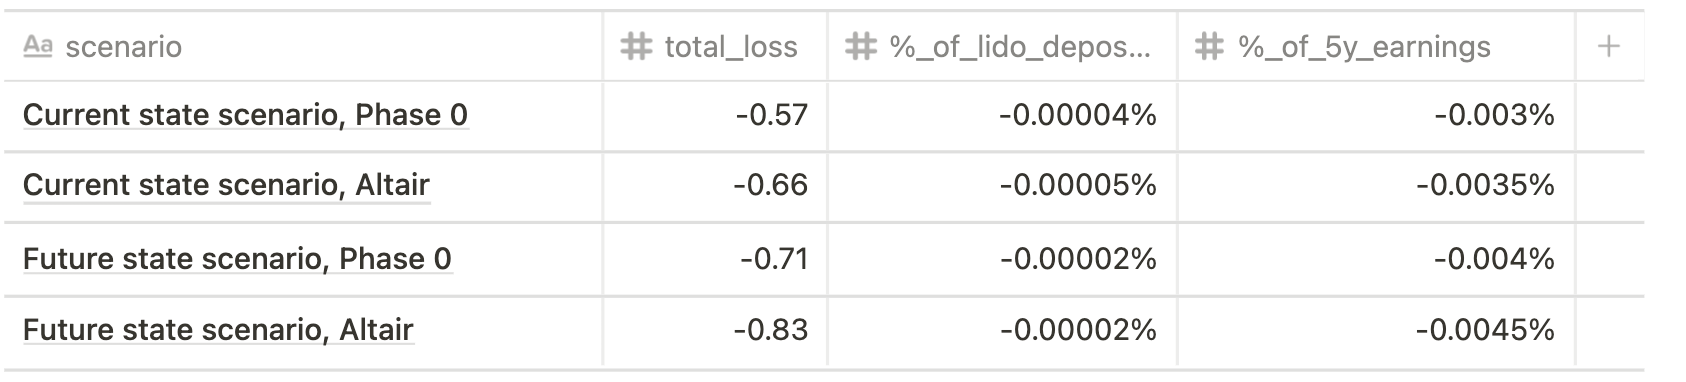Image resolution: width=1686 pixels, height=382 pixels.
Task: Open scenario column header menu
Action: point(303,46)
